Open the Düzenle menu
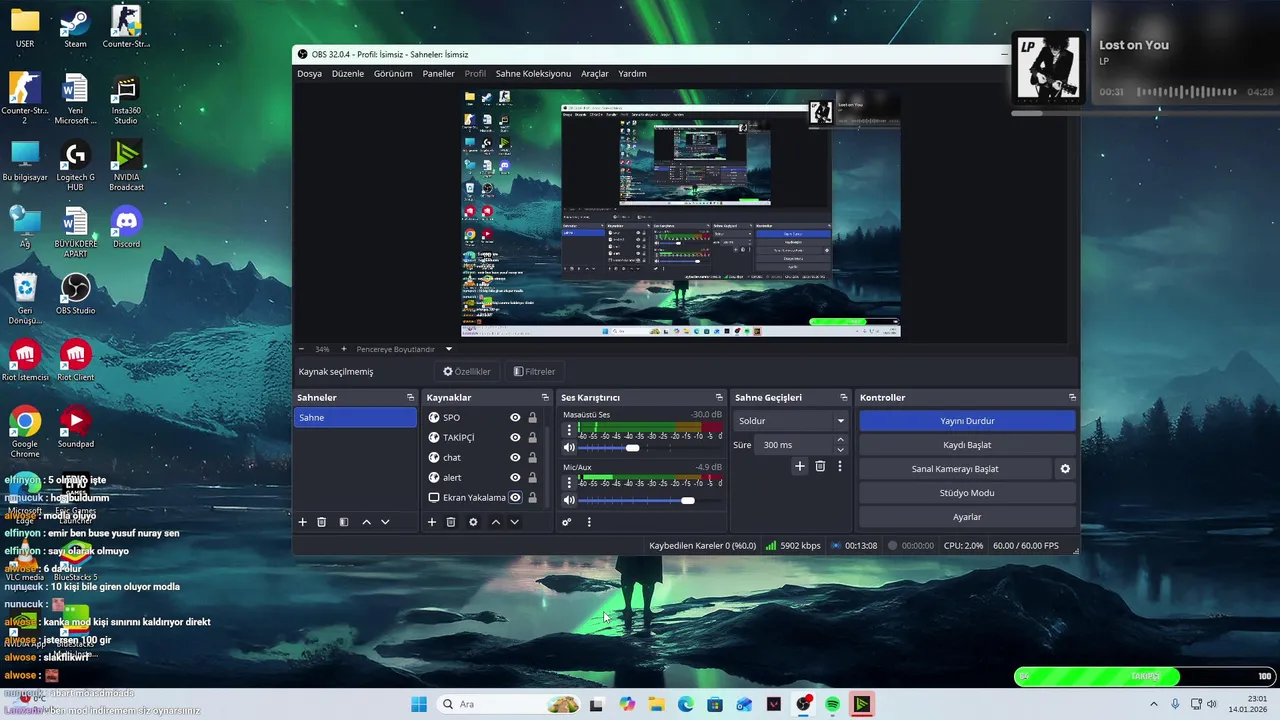 click(348, 74)
